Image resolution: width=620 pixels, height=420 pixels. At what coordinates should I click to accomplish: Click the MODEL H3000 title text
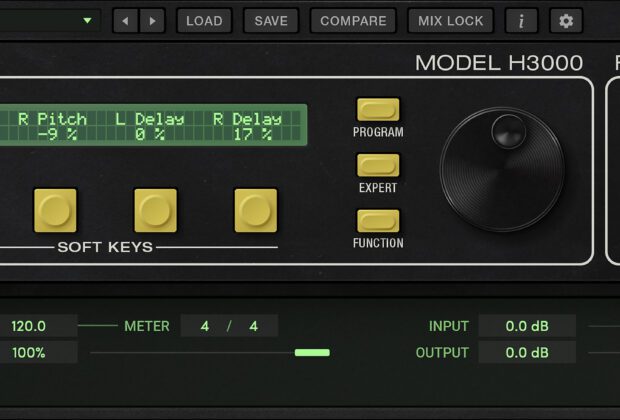pos(499,63)
